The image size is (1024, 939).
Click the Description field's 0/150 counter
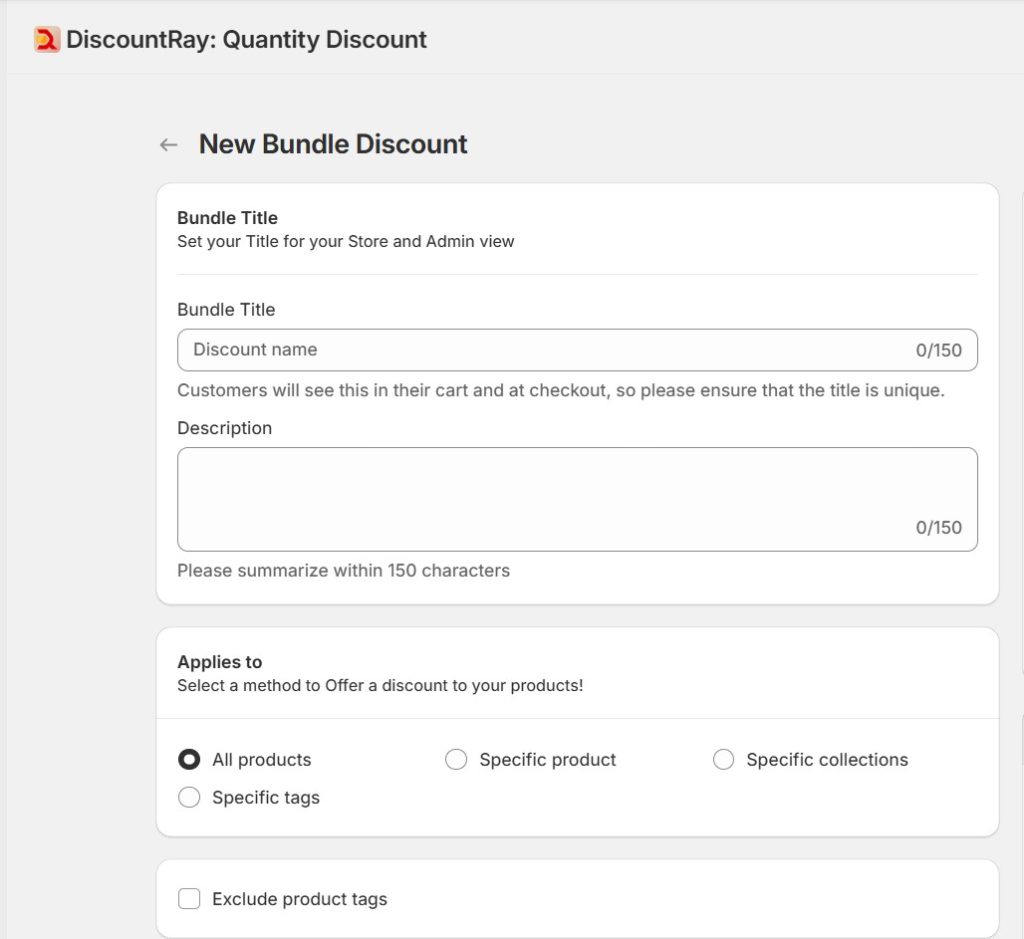coord(938,528)
